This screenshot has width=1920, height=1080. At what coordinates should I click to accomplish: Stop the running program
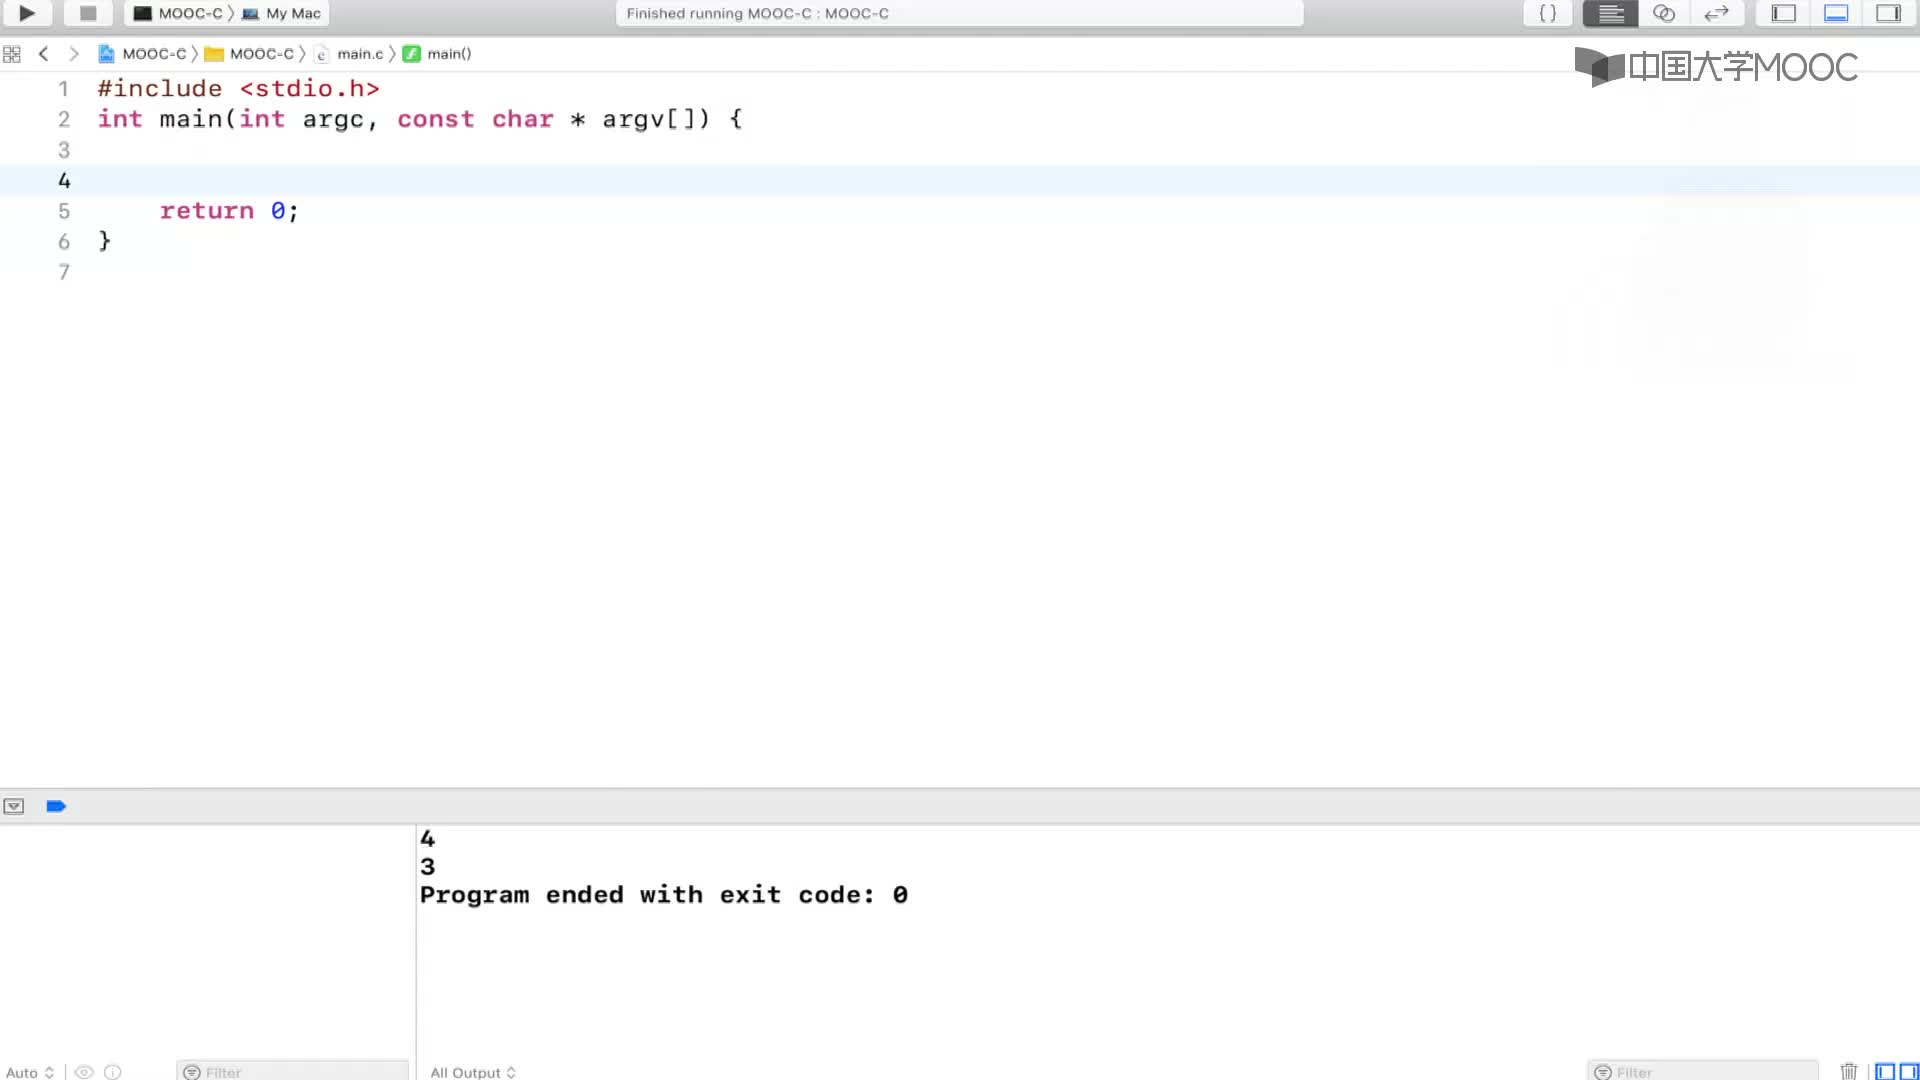pos(88,13)
